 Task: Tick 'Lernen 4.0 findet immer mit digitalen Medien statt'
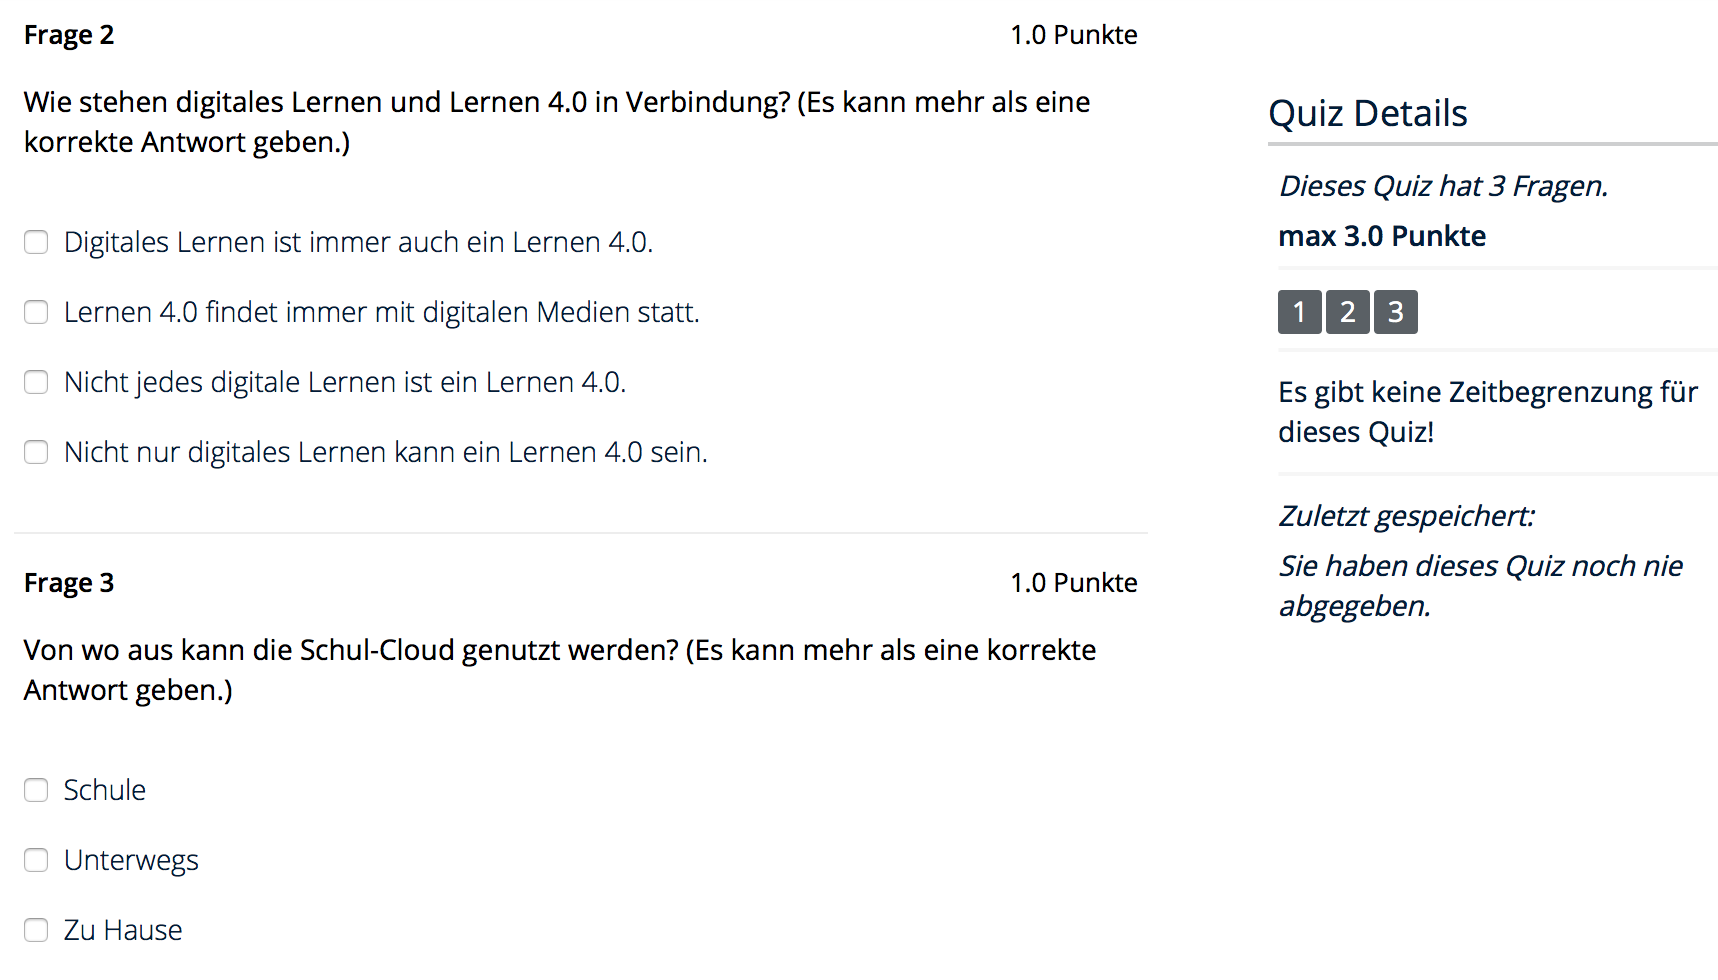(36, 312)
